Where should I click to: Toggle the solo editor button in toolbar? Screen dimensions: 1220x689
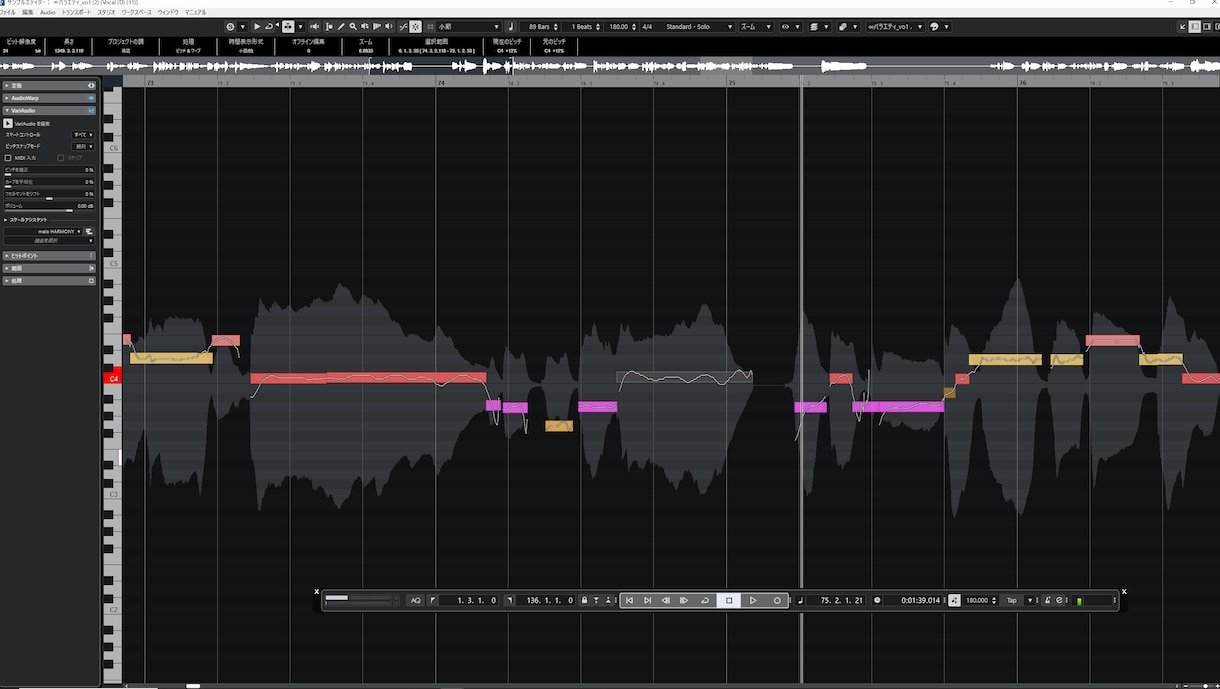[230, 26]
